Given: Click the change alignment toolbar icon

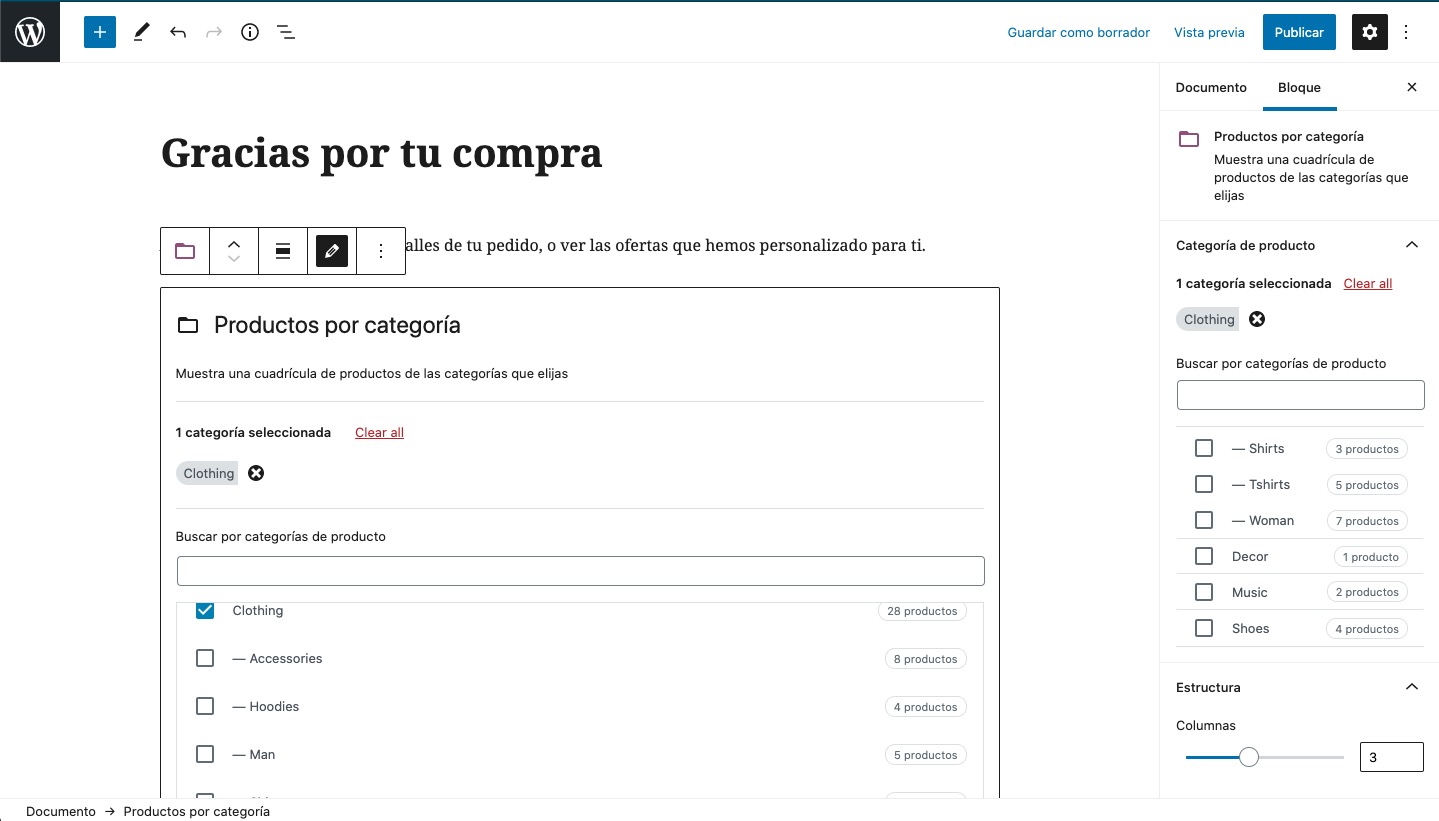Looking at the screenshot, I should (x=283, y=251).
